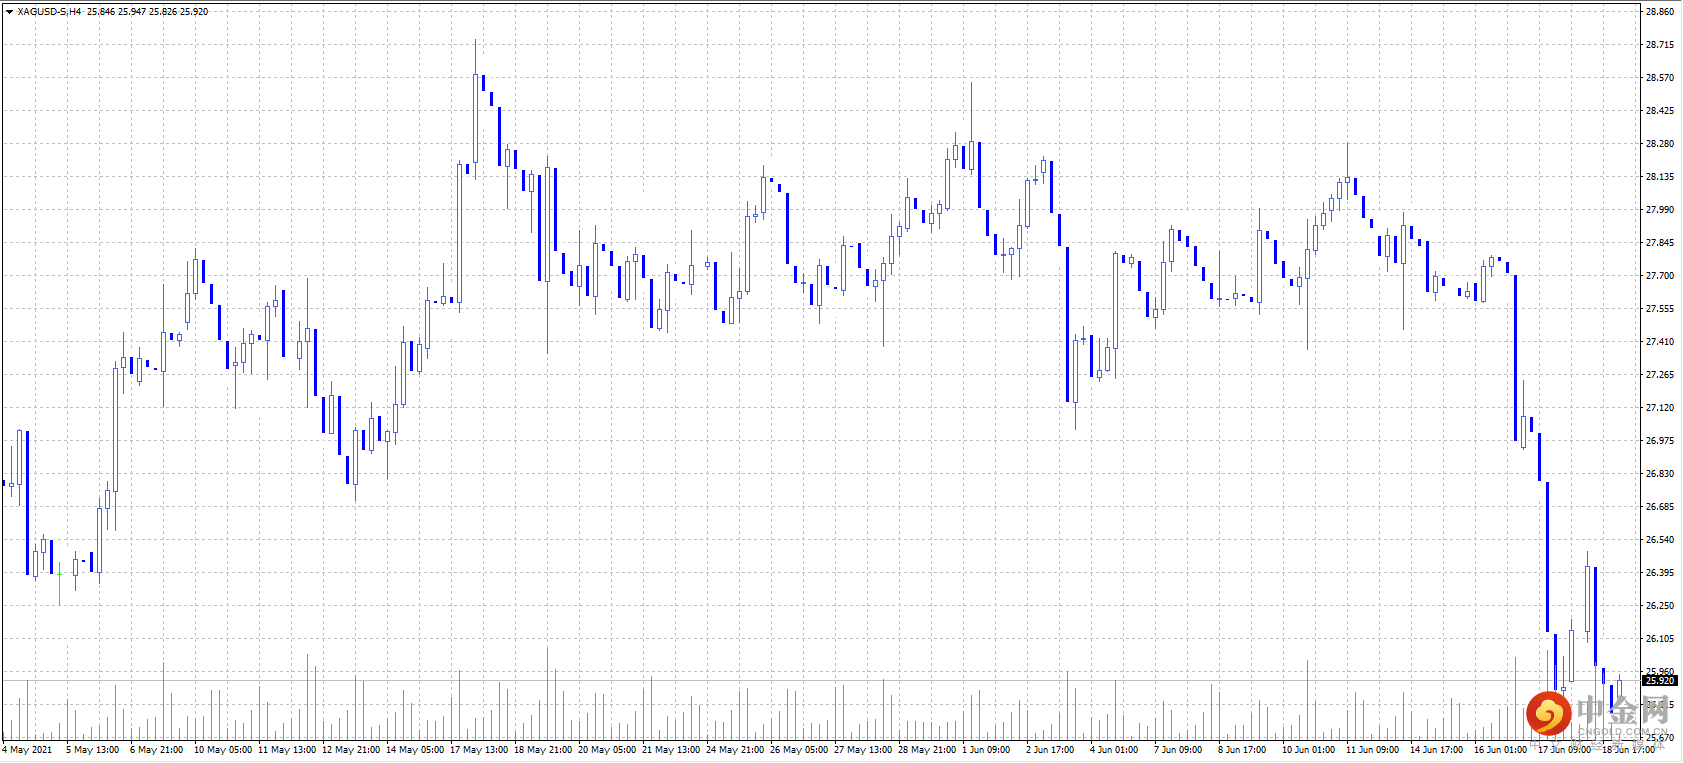The height and width of the screenshot is (763, 1683).
Task: Click the 12 May 21:00 time label
Action: [351, 750]
